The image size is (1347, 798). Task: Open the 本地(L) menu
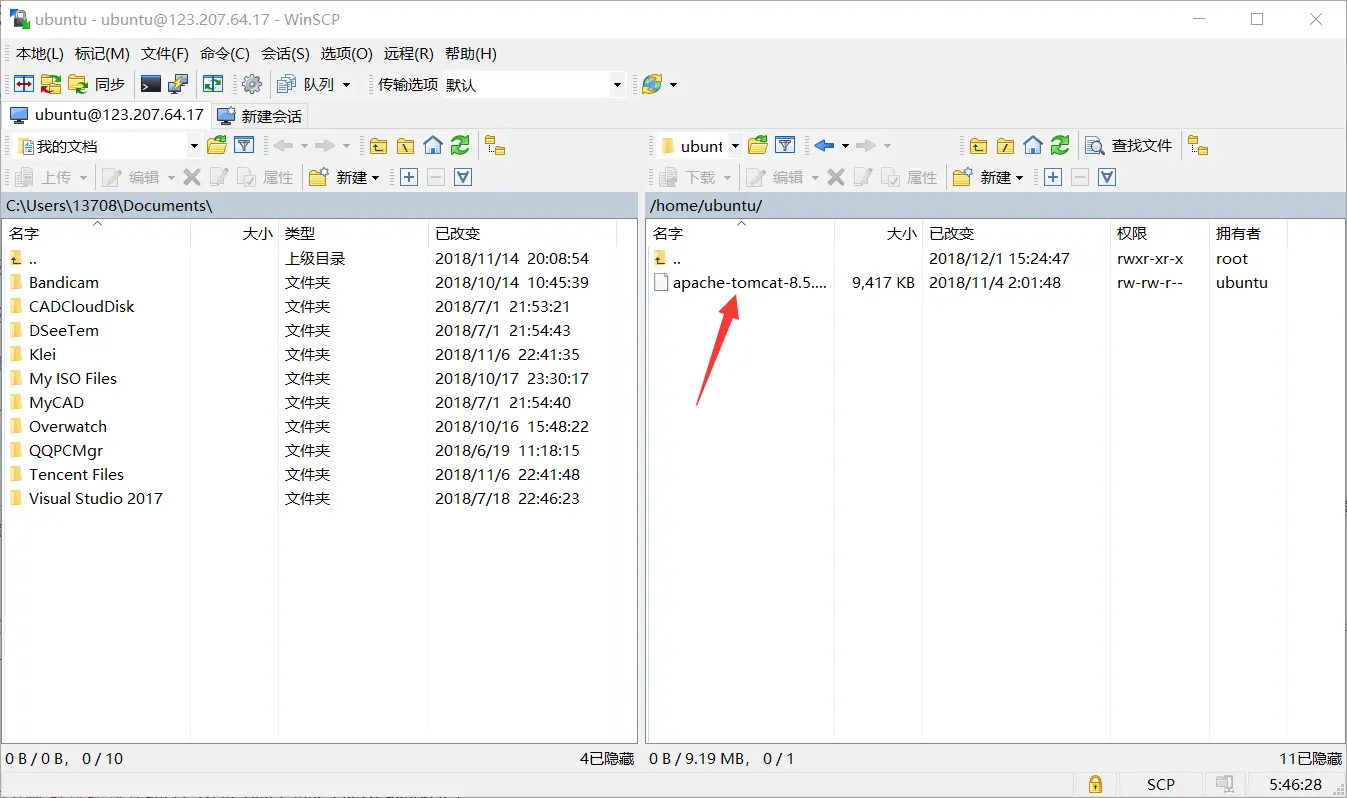point(40,54)
